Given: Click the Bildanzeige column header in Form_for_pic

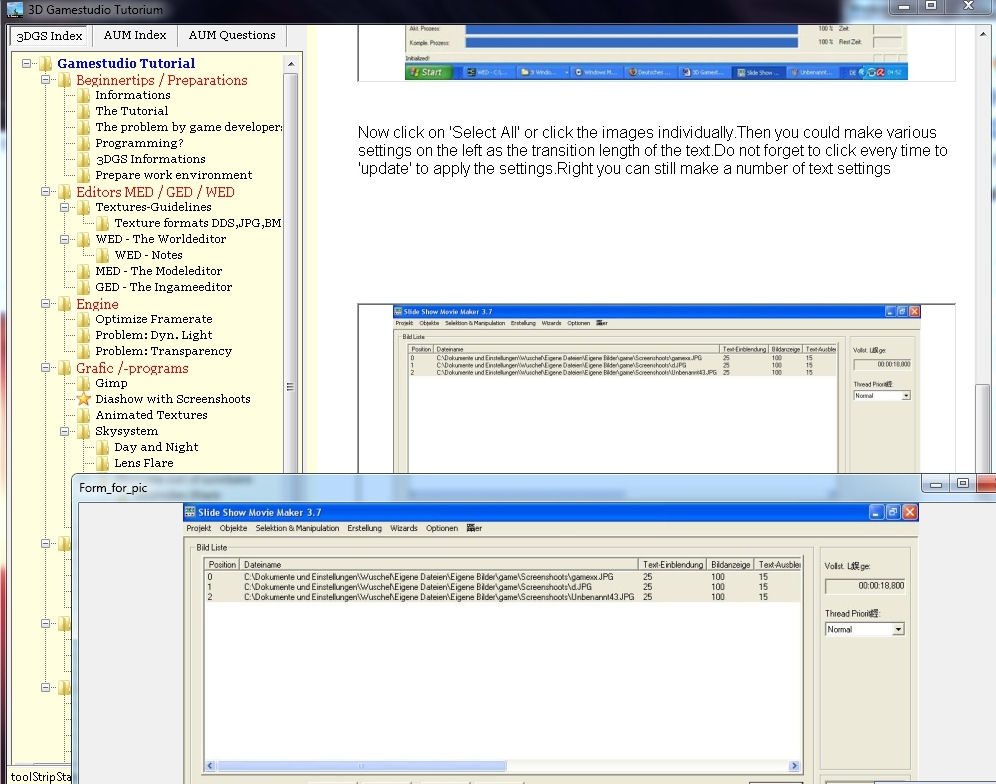Looking at the screenshot, I should coord(730,564).
